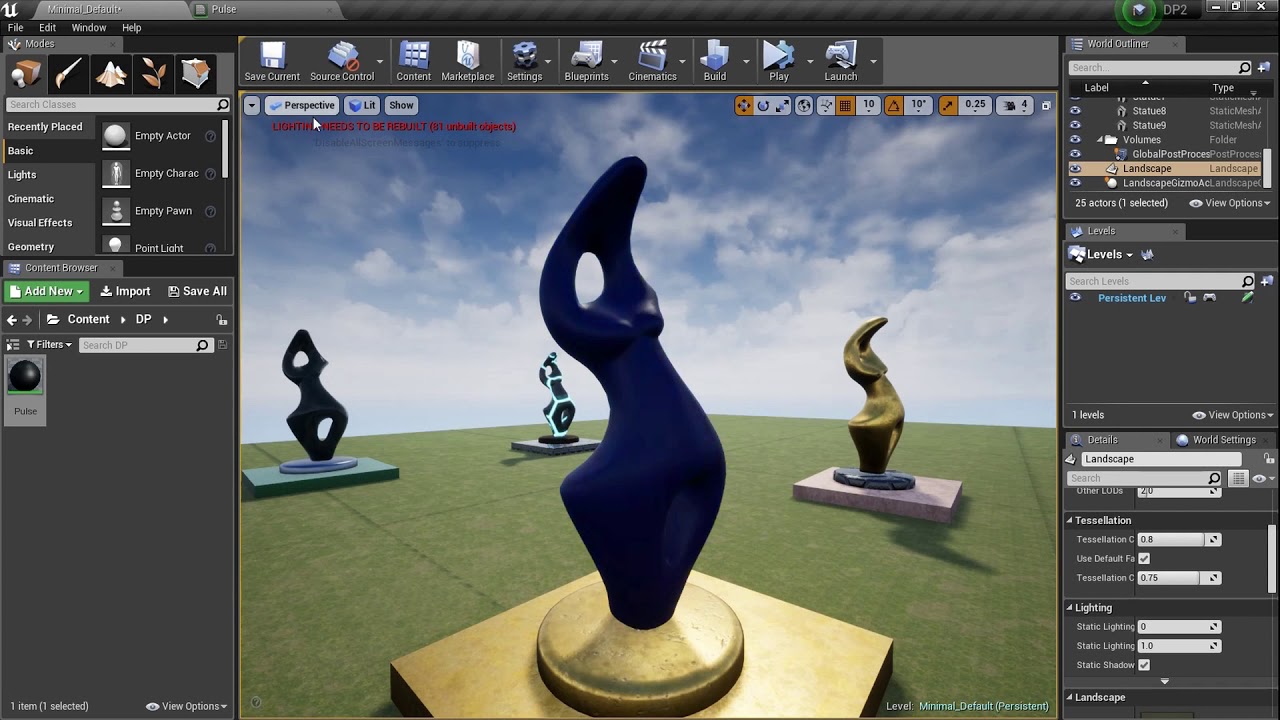Screen dimensions: 1280x720
Task: Click the Play toolbar icon
Action: [x=778, y=62]
